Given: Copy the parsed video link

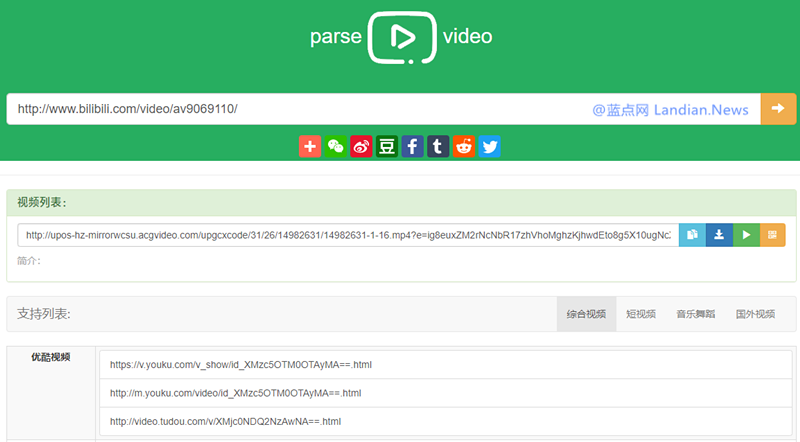Looking at the screenshot, I should point(692,235).
